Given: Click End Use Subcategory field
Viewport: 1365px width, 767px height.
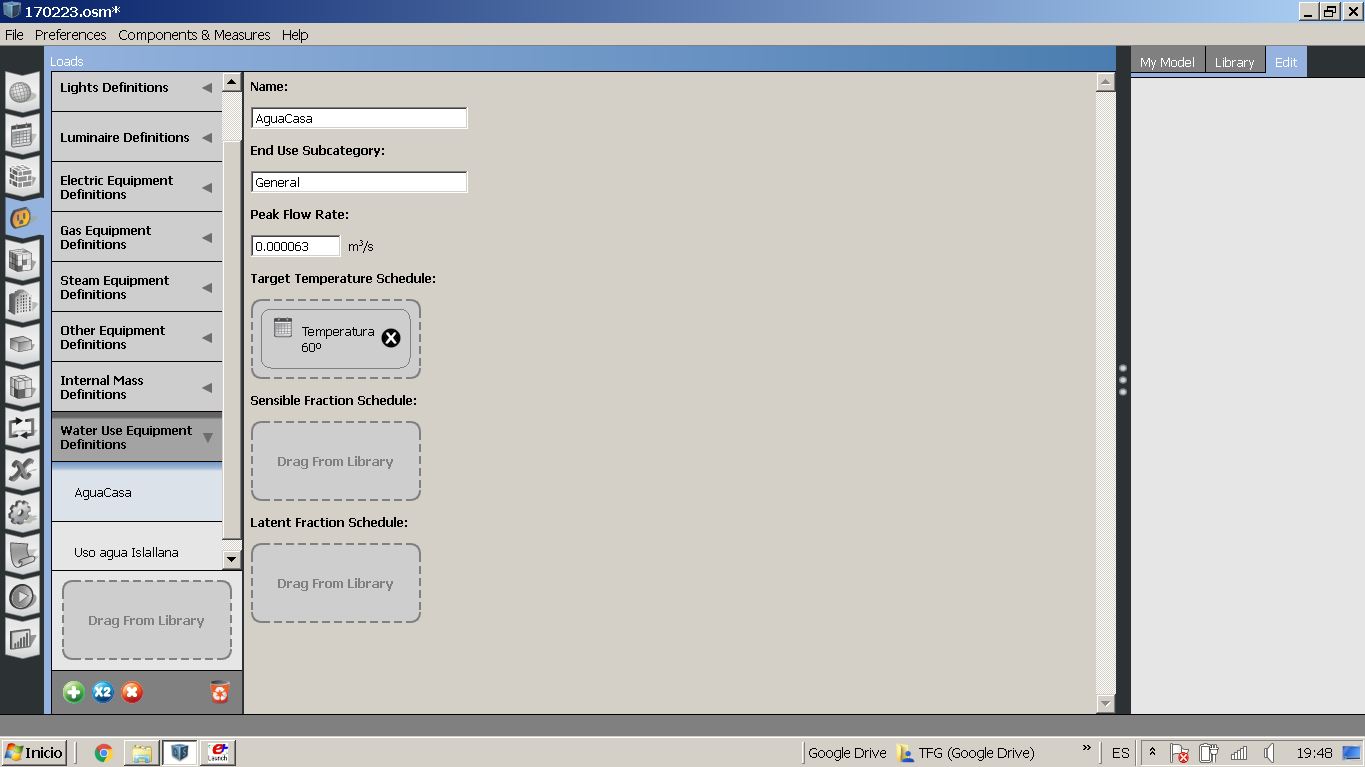Looking at the screenshot, I should [359, 182].
